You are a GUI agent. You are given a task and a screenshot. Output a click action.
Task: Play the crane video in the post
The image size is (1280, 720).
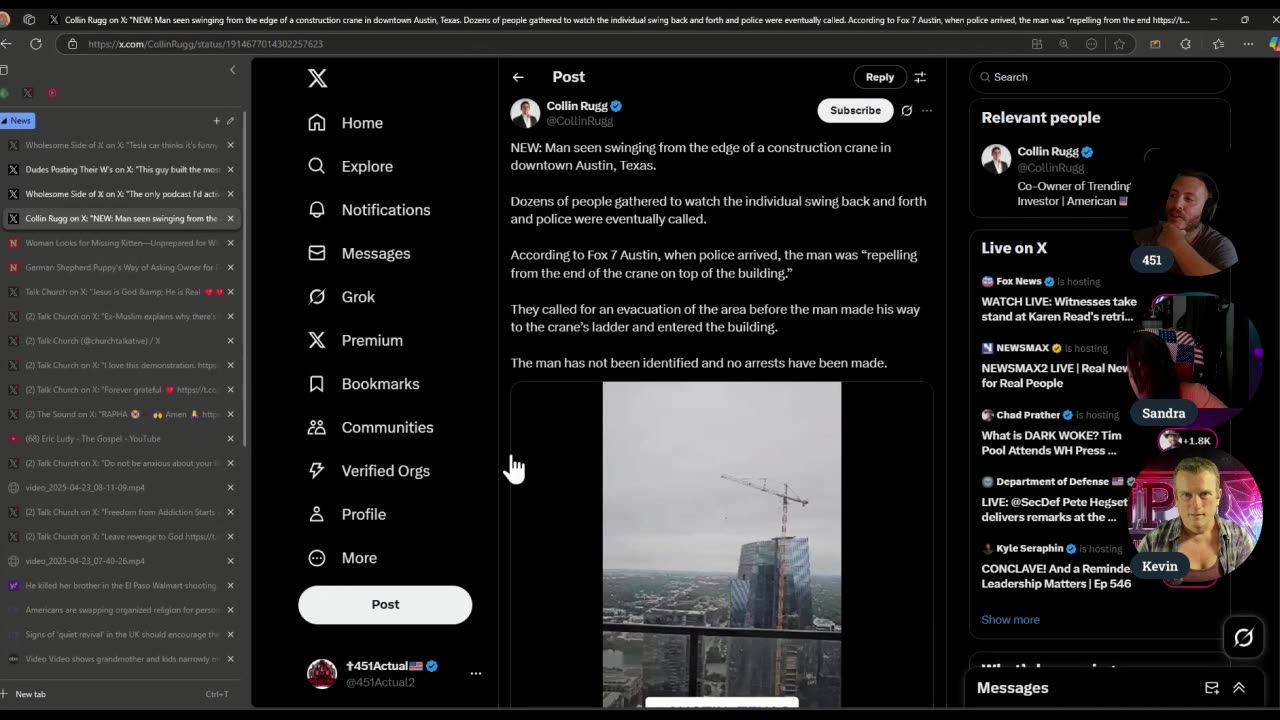(722, 545)
